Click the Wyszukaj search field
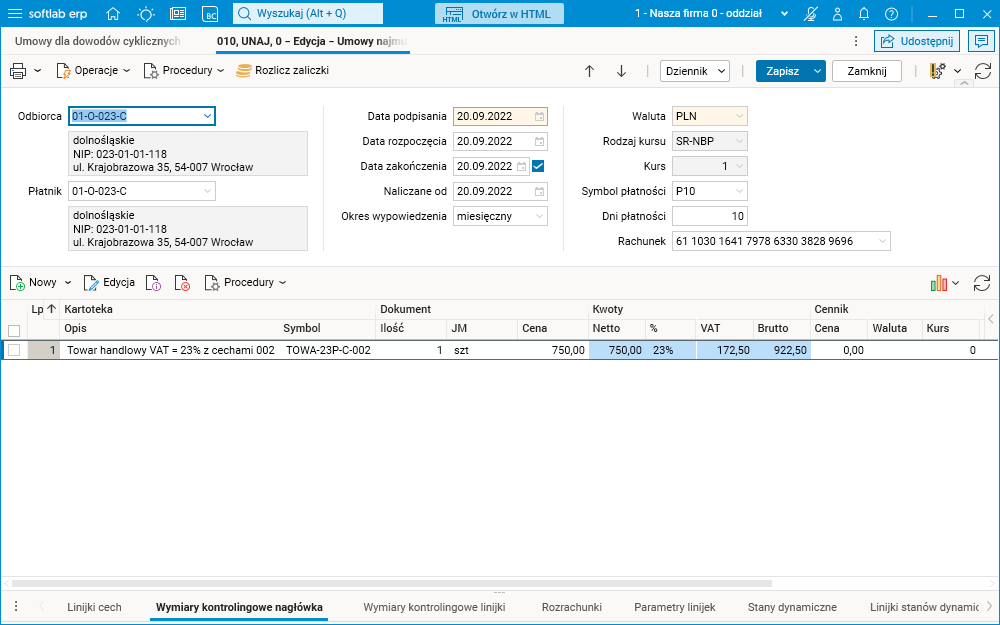This screenshot has width=1000, height=625. [x=308, y=13]
